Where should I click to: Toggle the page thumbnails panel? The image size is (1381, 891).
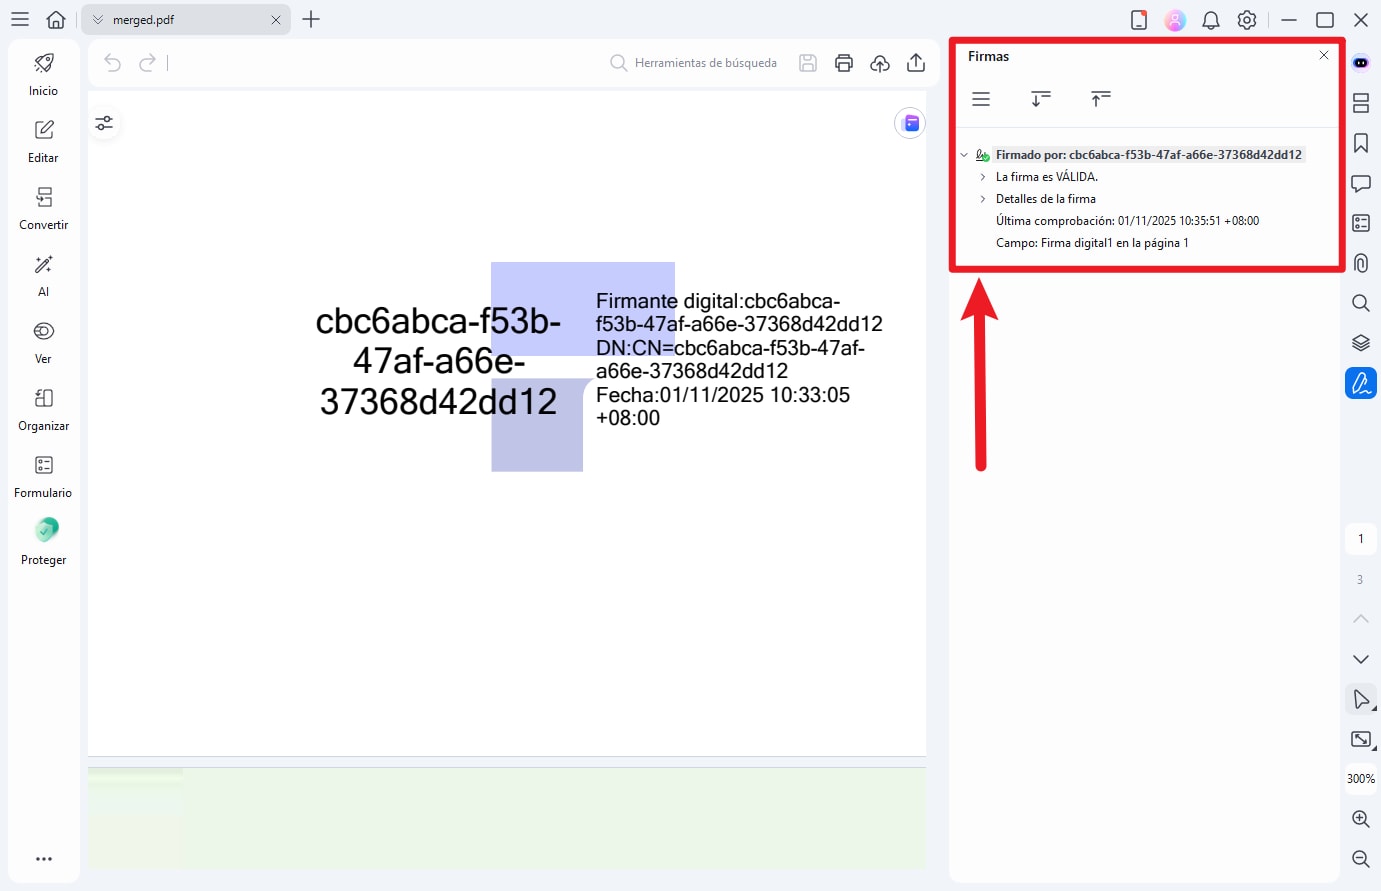(x=1360, y=103)
